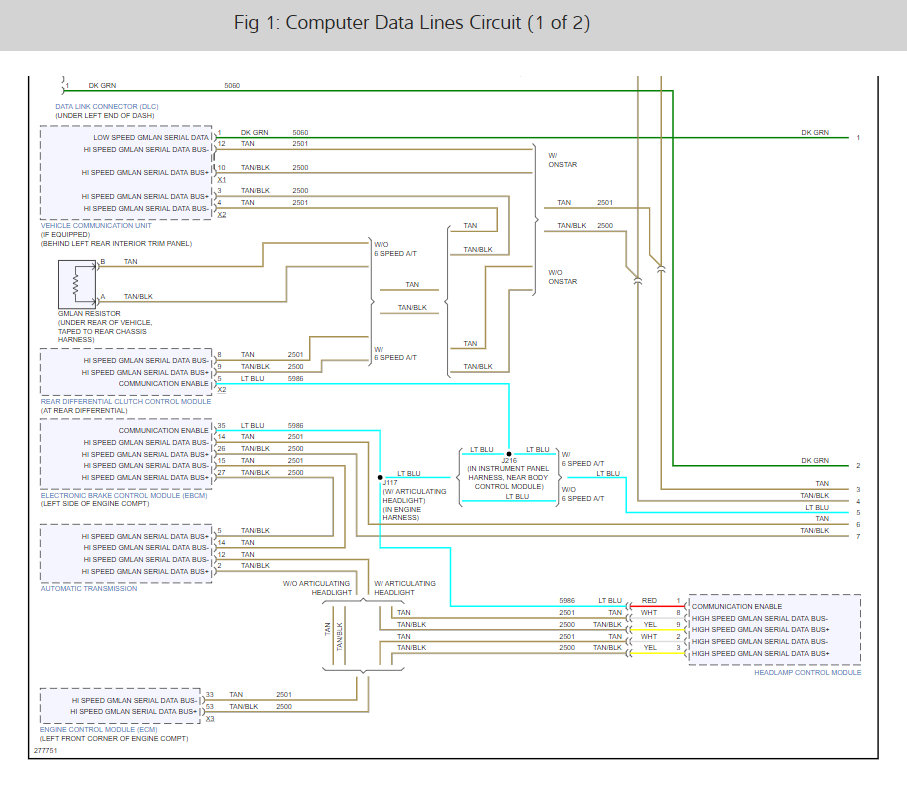Click EBCM pin number "35"
The height and width of the screenshot is (790, 907).
(x=221, y=426)
